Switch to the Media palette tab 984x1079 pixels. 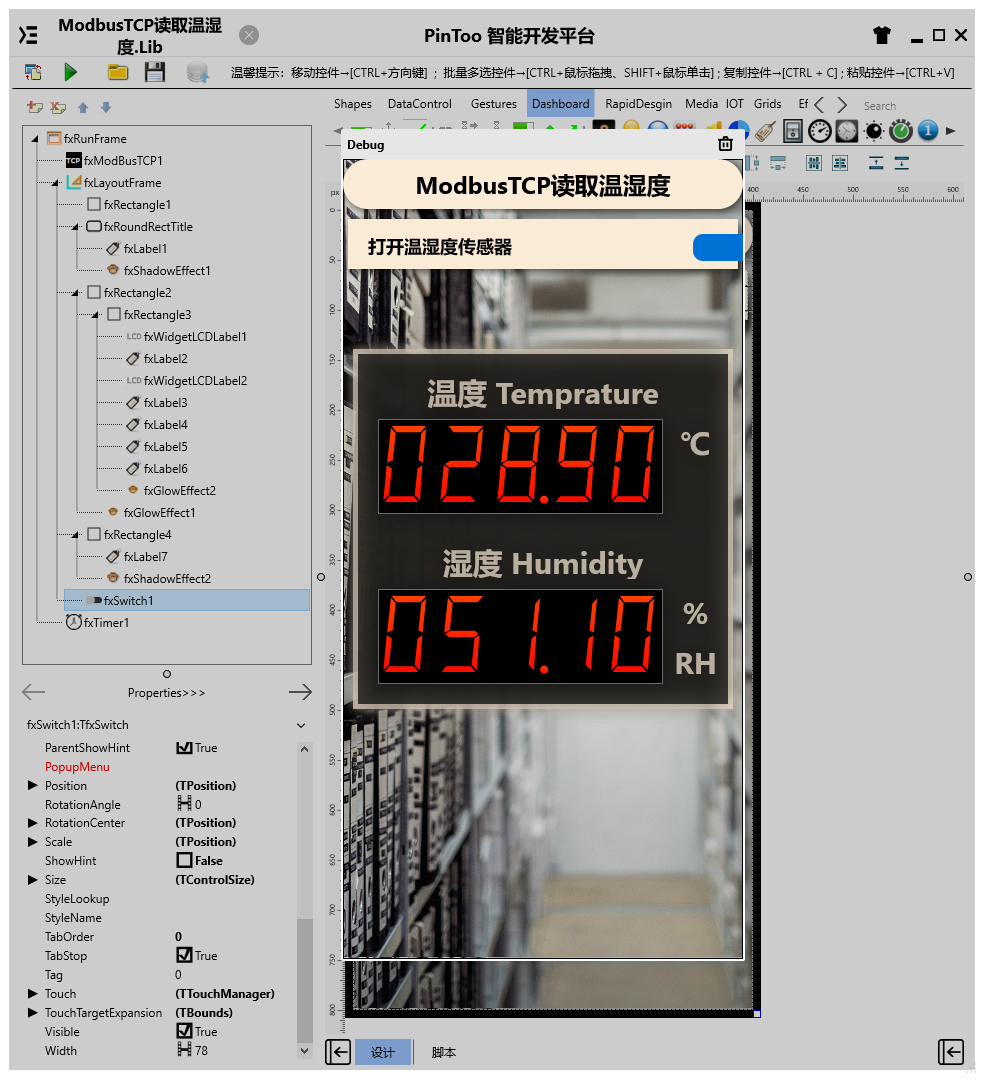[701, 104]
